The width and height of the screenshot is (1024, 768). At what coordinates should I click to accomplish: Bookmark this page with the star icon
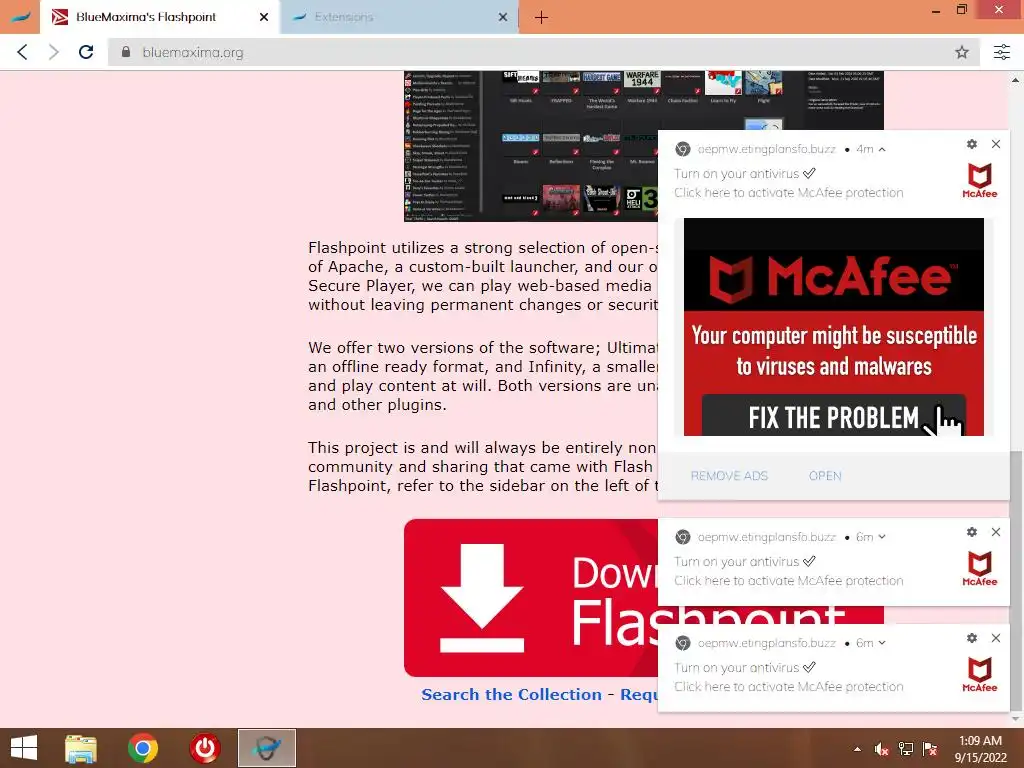tap(961, 52)
